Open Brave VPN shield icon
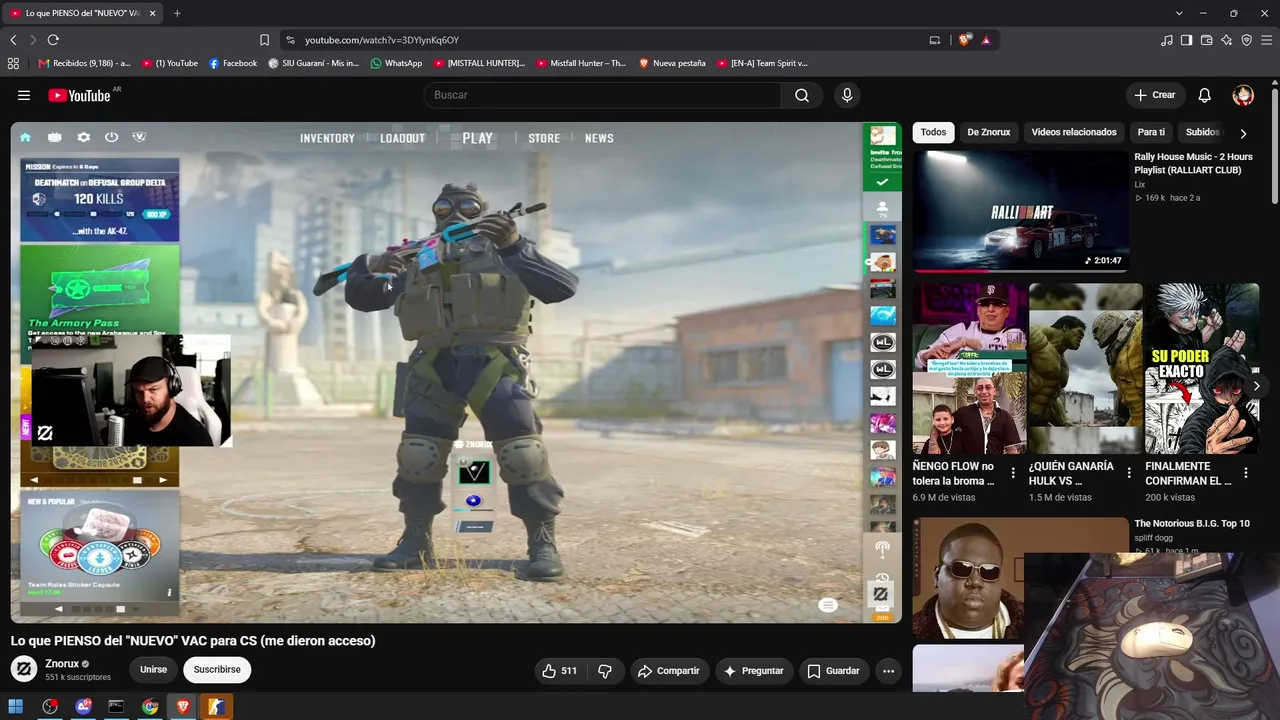 click(x=1246, y=40)
